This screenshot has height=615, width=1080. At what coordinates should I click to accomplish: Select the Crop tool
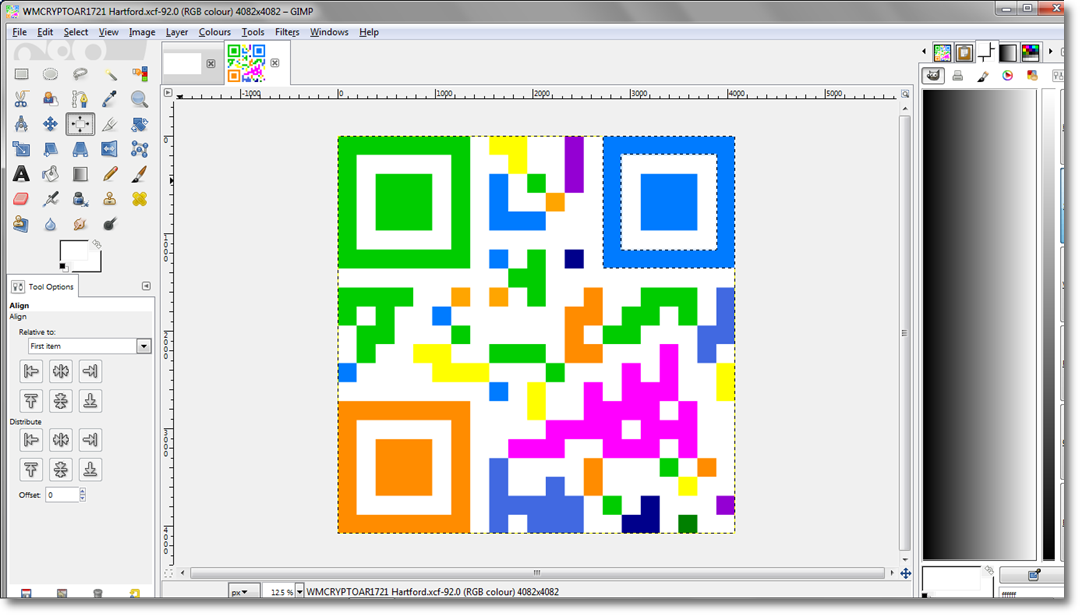(110, 124)
